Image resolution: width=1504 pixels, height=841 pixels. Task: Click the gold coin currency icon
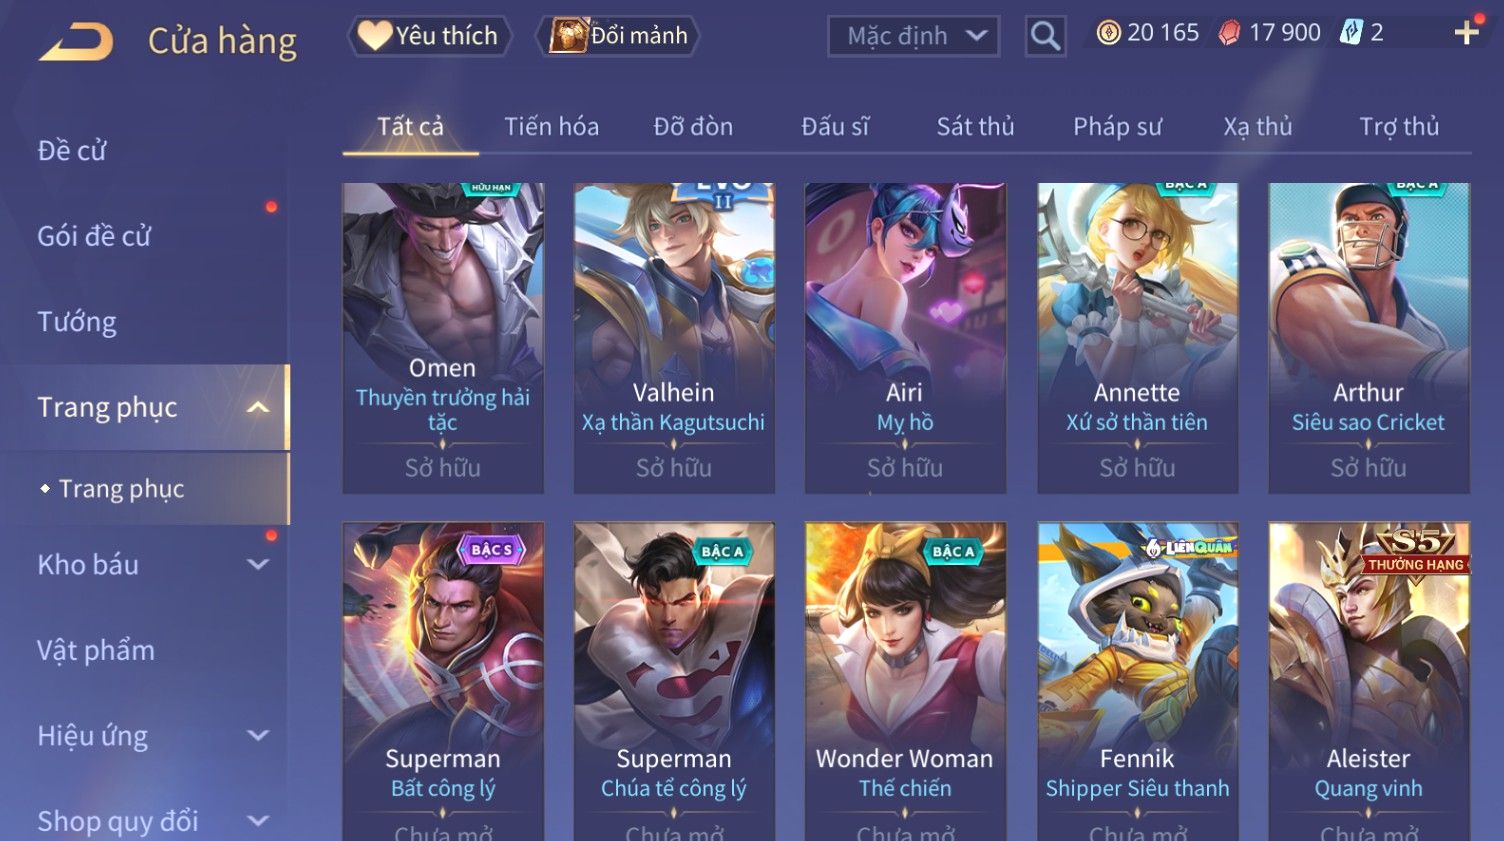pyautogui.click(x=1108, y=33)
